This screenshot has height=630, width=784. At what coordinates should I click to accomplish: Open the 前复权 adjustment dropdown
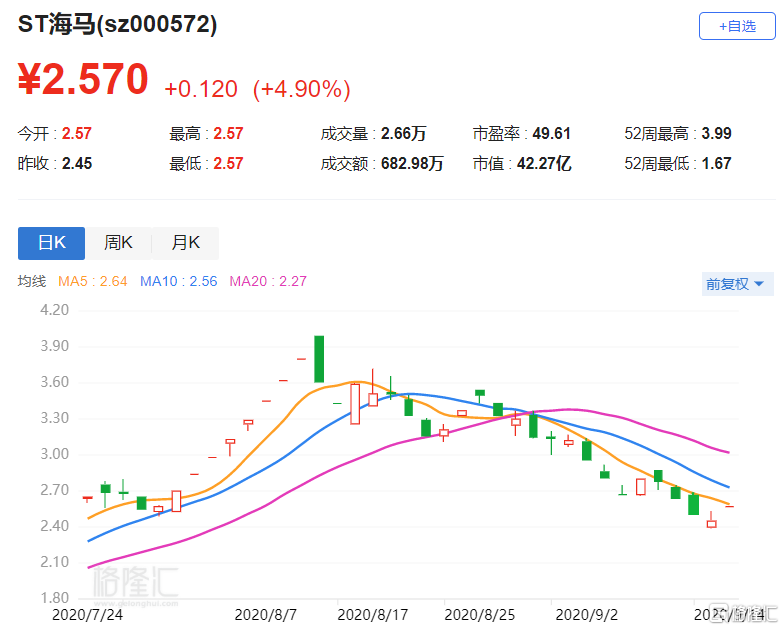click(x=737, y=284)
